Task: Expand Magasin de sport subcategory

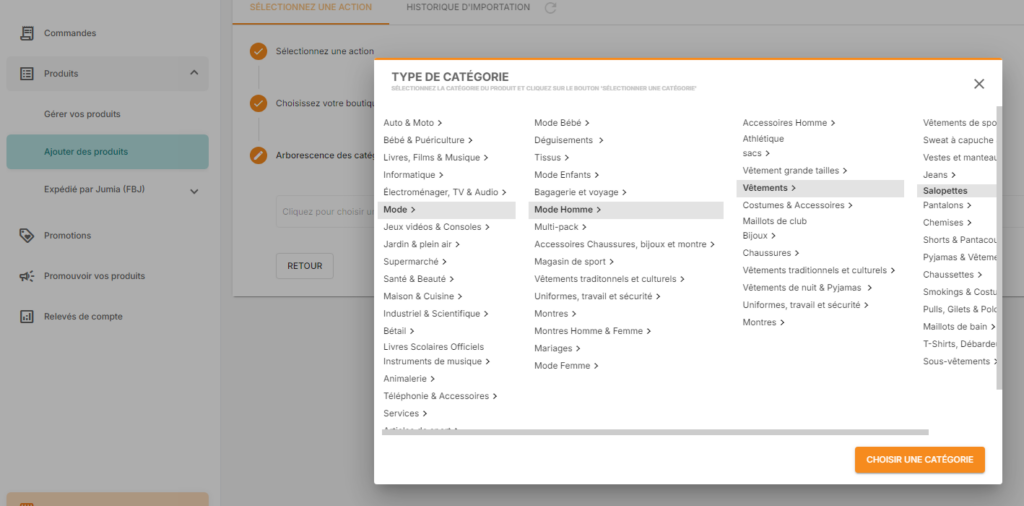Action: pos(574,262)
